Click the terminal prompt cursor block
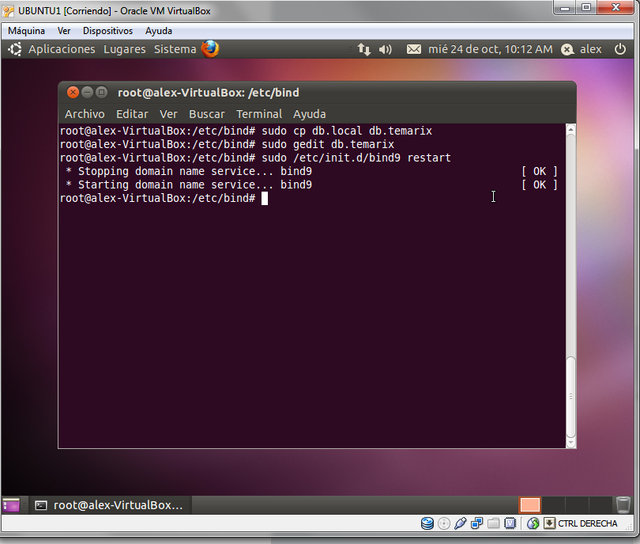The width and height of the screenshot is (640, 544). pyautogui.click(x=264, y=198)
